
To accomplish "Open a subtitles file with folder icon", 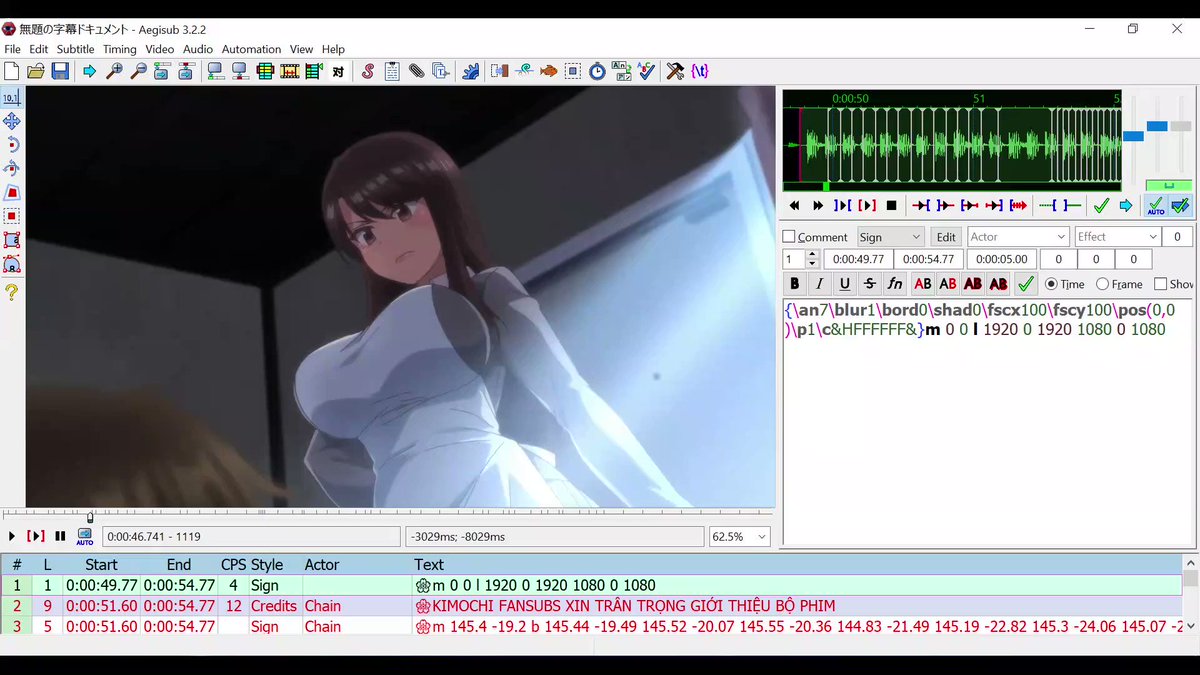I will [x=36, y=71].
